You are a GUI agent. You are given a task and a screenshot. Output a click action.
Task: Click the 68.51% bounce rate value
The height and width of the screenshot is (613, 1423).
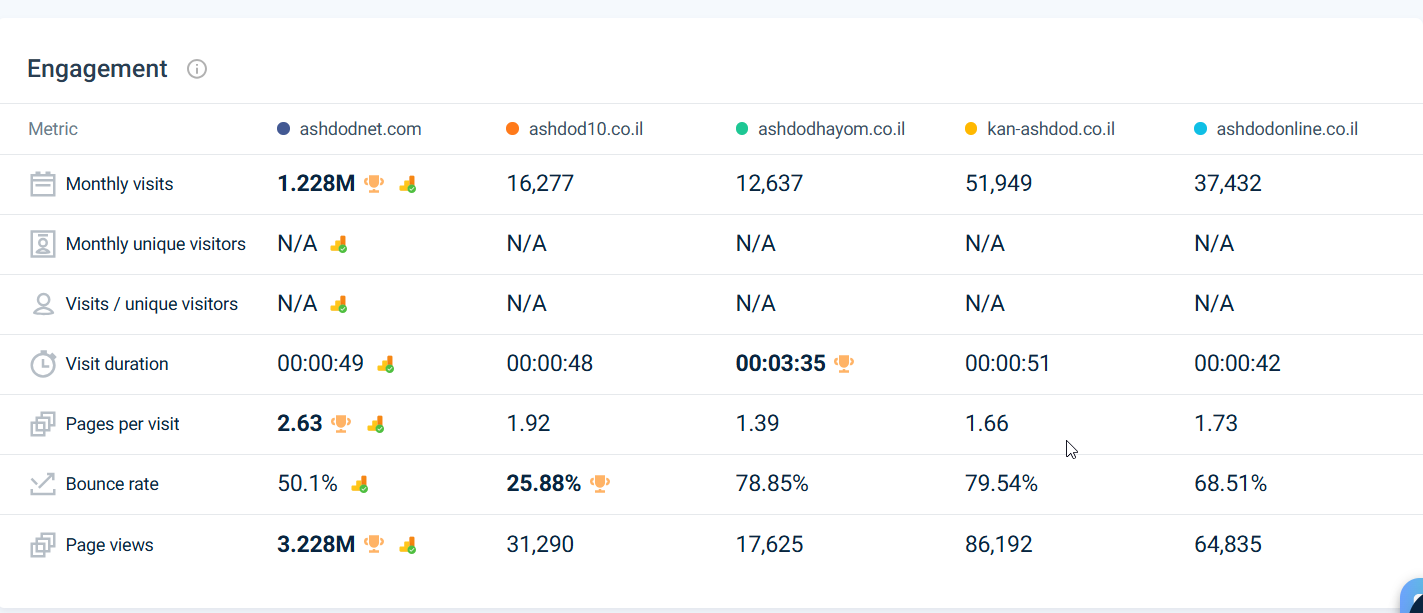(x=1230, y=484)
